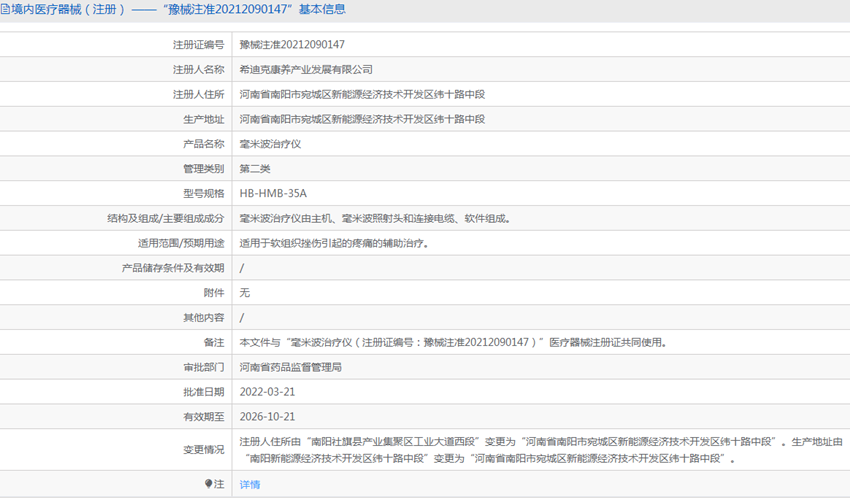The image size is (850, 499).
Task: Click the 注册人住所 address value
Action: (x=362, y=94)
